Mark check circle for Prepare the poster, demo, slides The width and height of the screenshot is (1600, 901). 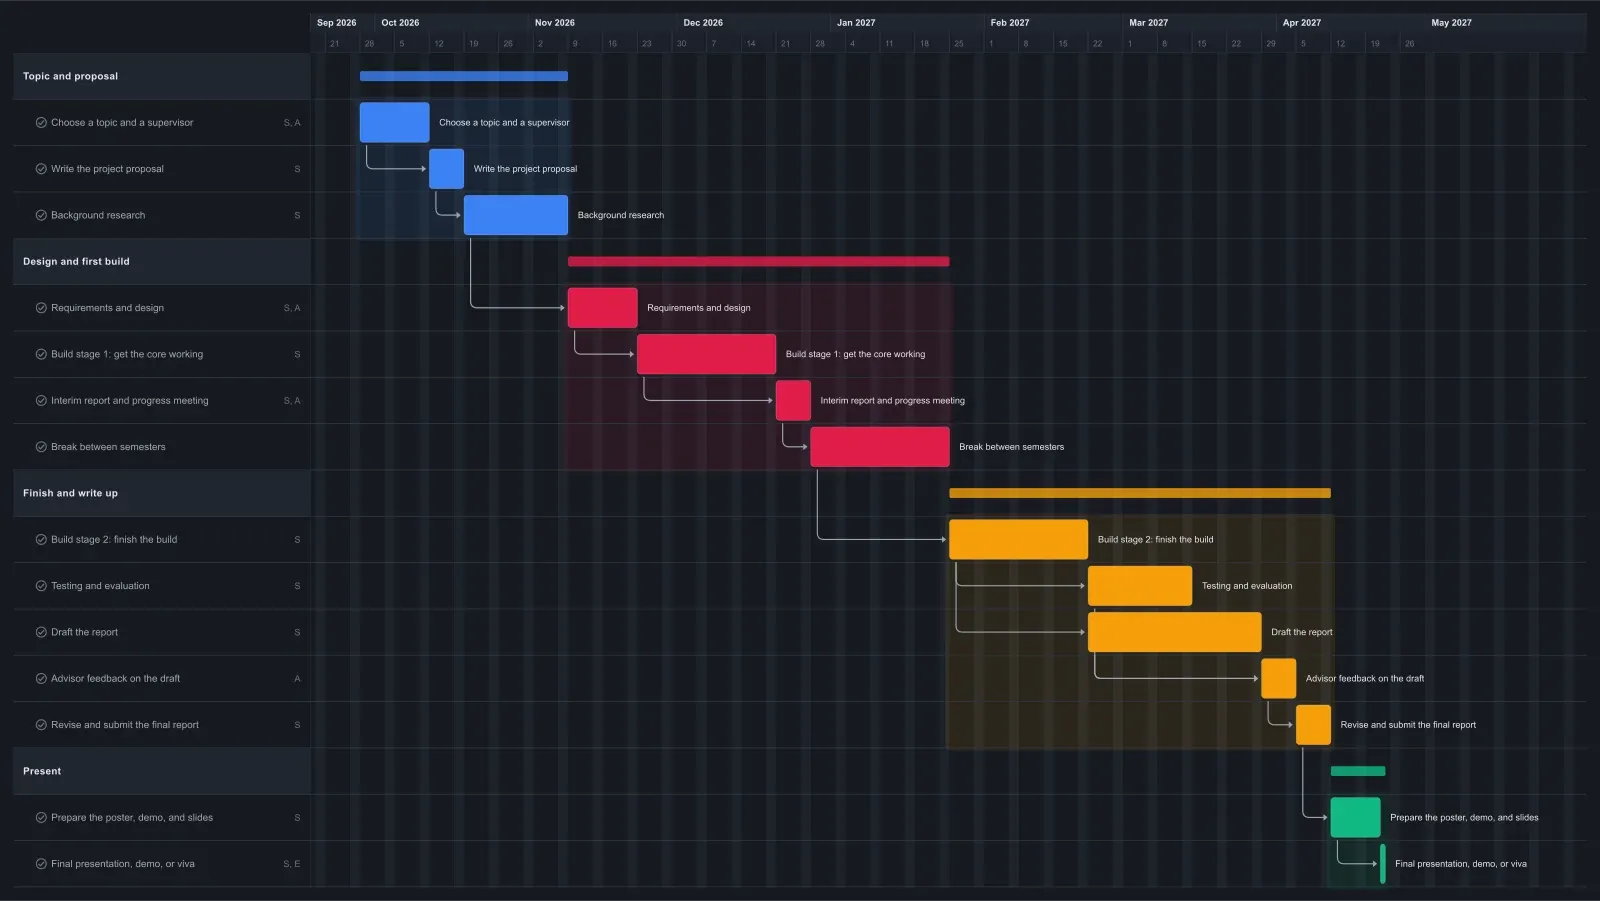point(41,818)
